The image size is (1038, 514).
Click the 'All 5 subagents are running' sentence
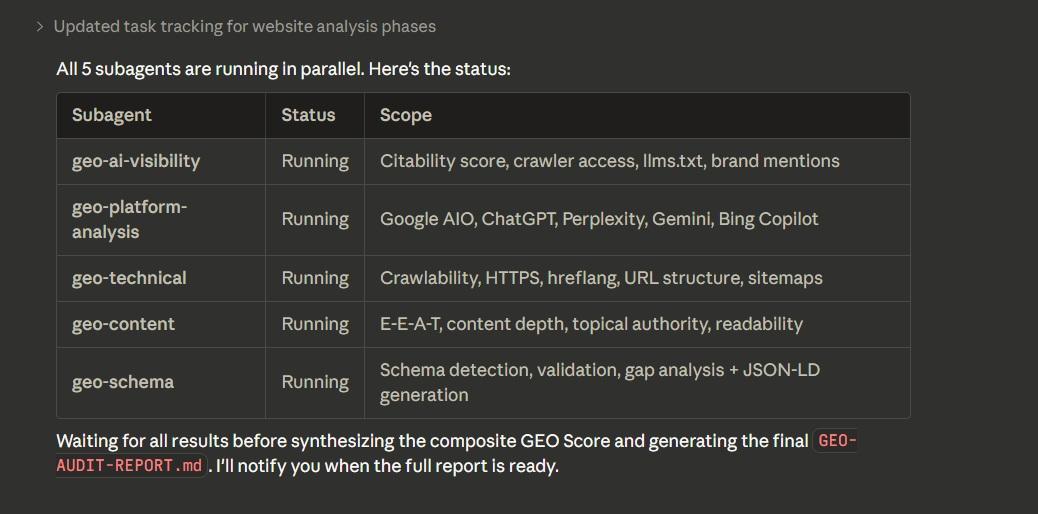point(283,69)
